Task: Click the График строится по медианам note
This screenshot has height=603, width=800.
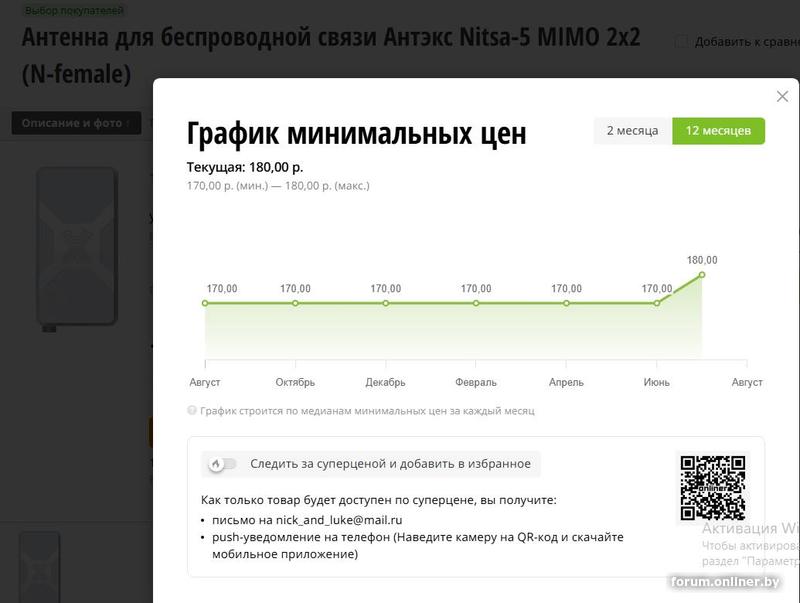Action: click(367, 411)
